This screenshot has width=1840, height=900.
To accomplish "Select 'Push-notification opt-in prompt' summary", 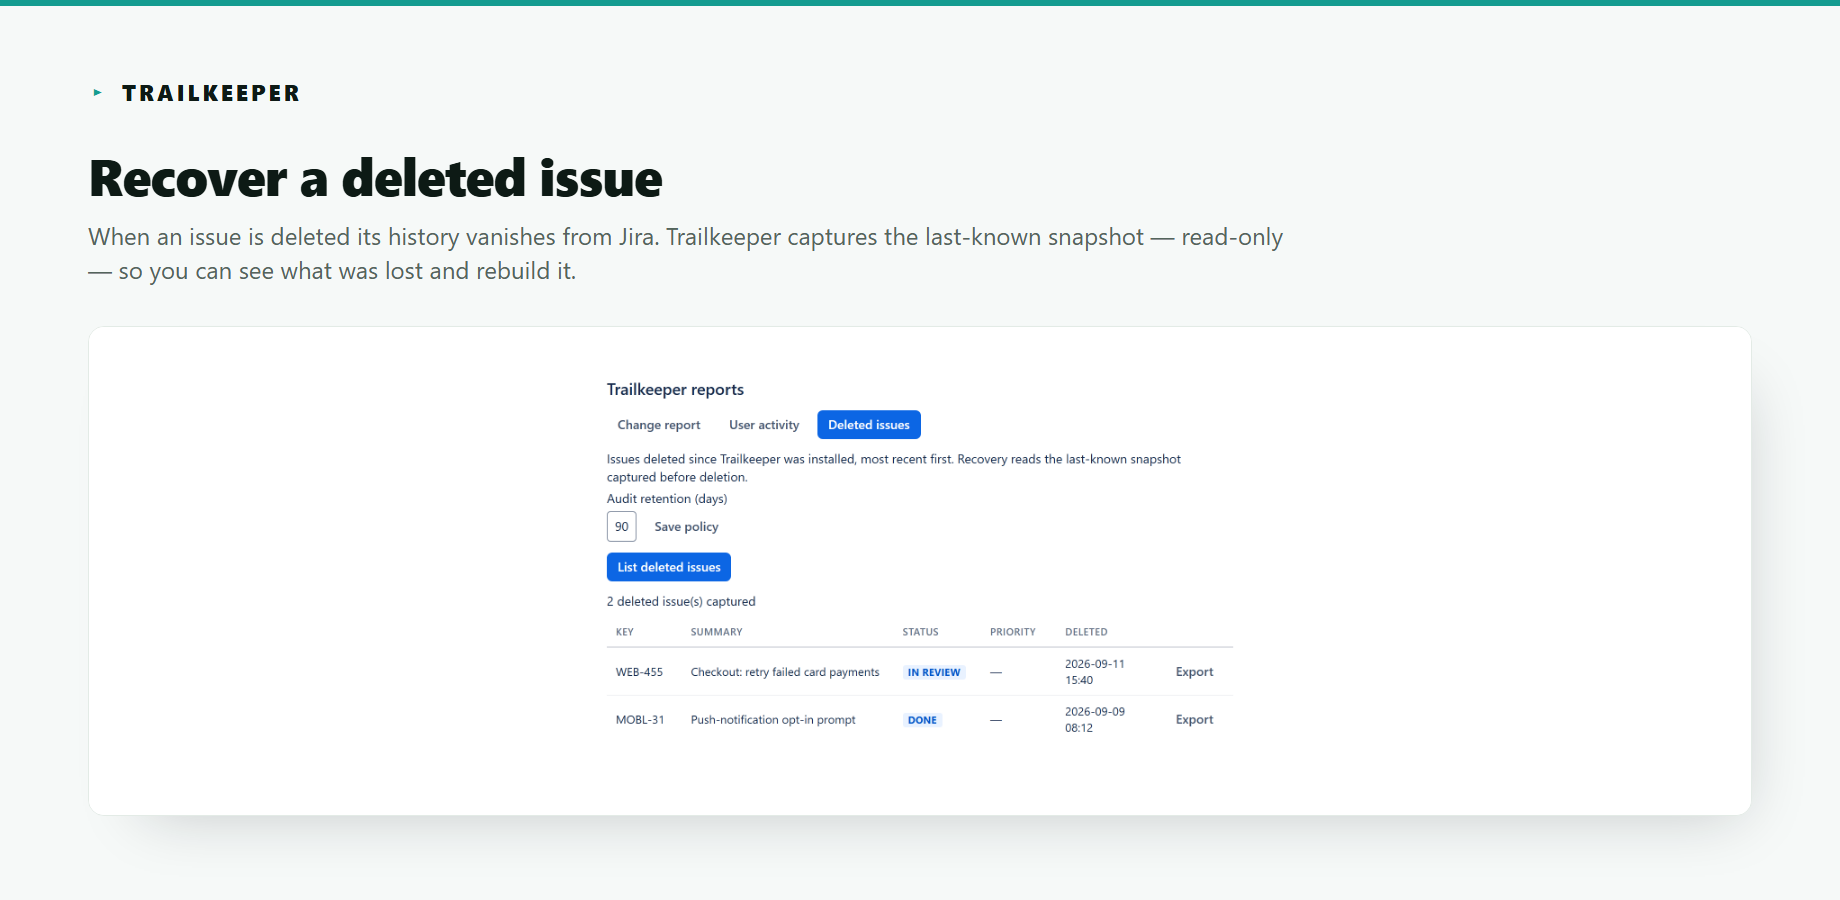I will [773, 720].
